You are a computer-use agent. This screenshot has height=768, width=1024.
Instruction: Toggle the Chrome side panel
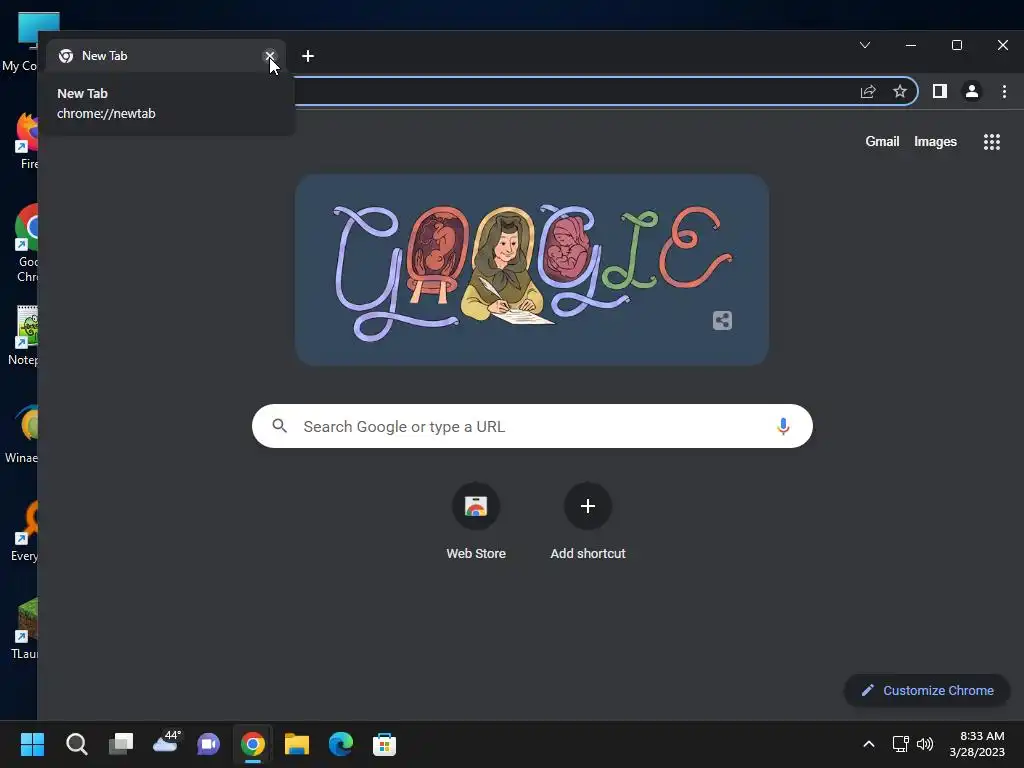[940, 91]
